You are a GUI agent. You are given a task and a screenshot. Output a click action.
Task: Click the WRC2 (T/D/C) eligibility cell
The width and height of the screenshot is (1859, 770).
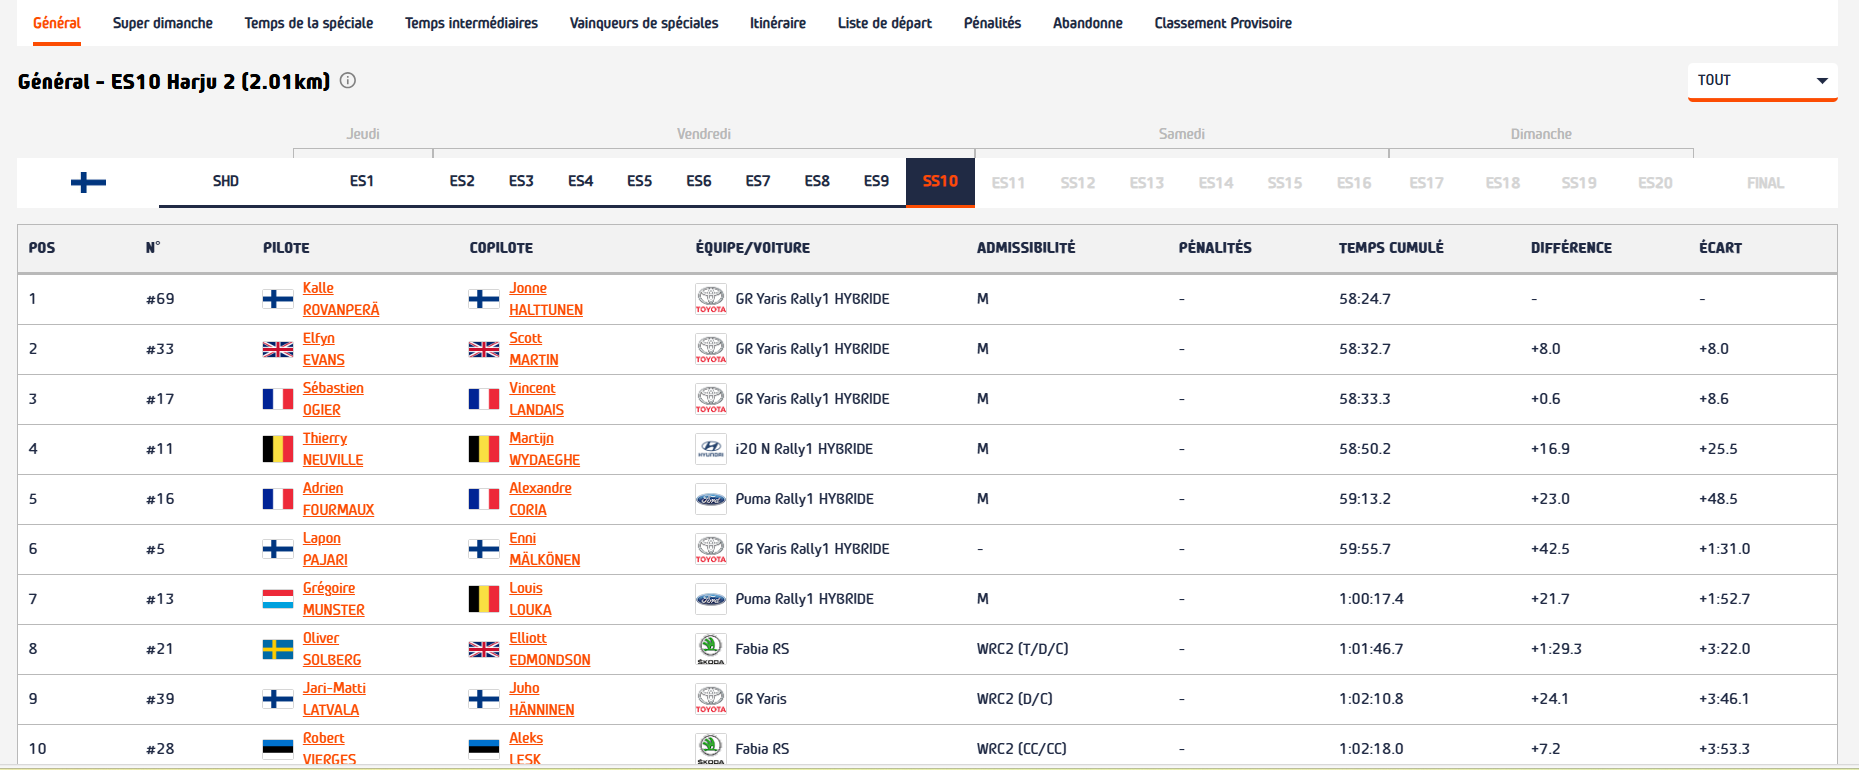pos(1022,649)
